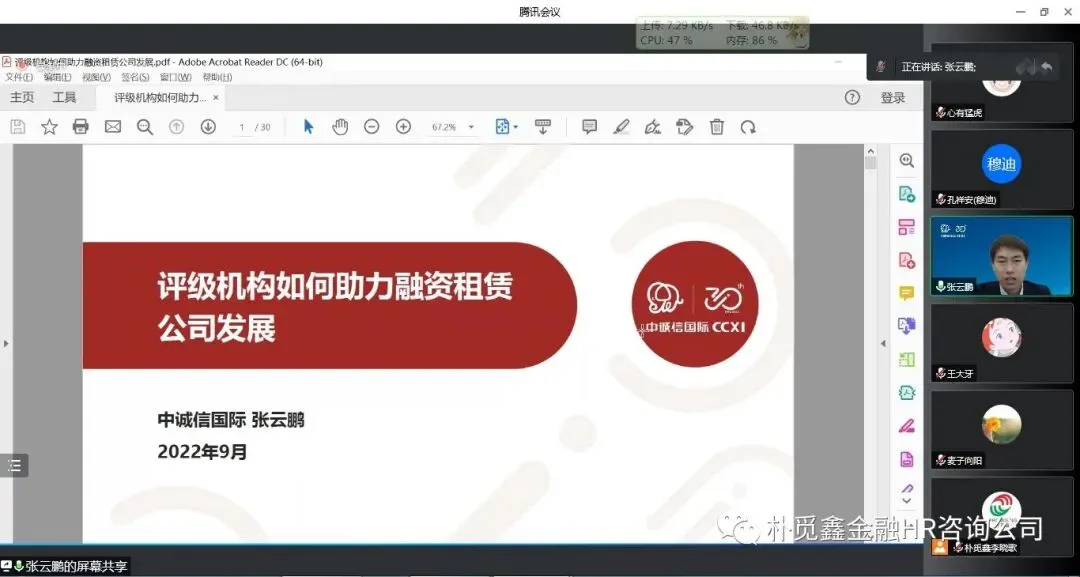Open Create PDF tool in right pane
Image resolution: width=1080 pixels, height=577 pixels.
click(907, 260)
